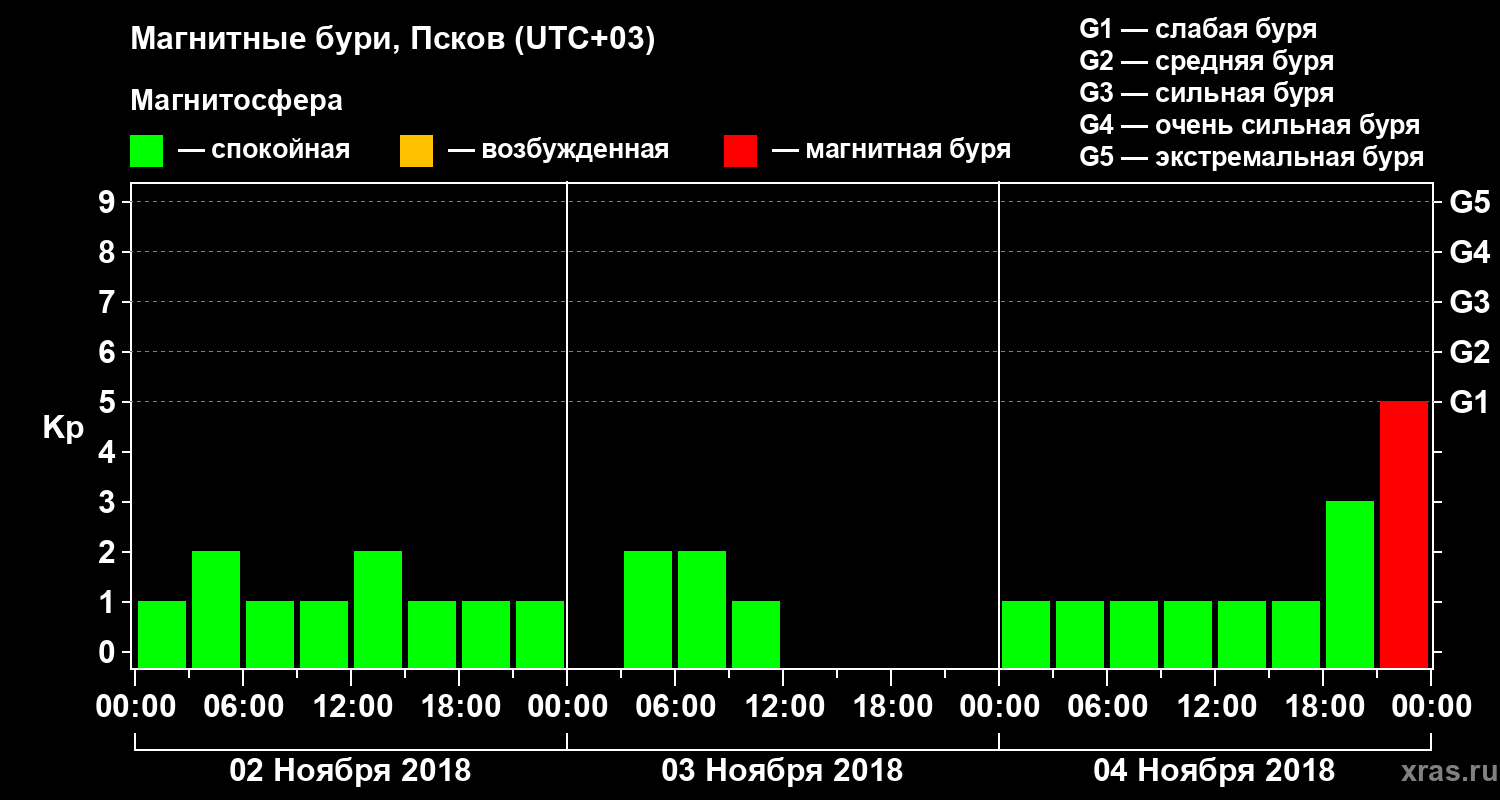Click the green 'спокойная' legend swatch
Image resolution: width=1500 pixels, height=800 pixels.
[147, 151]
